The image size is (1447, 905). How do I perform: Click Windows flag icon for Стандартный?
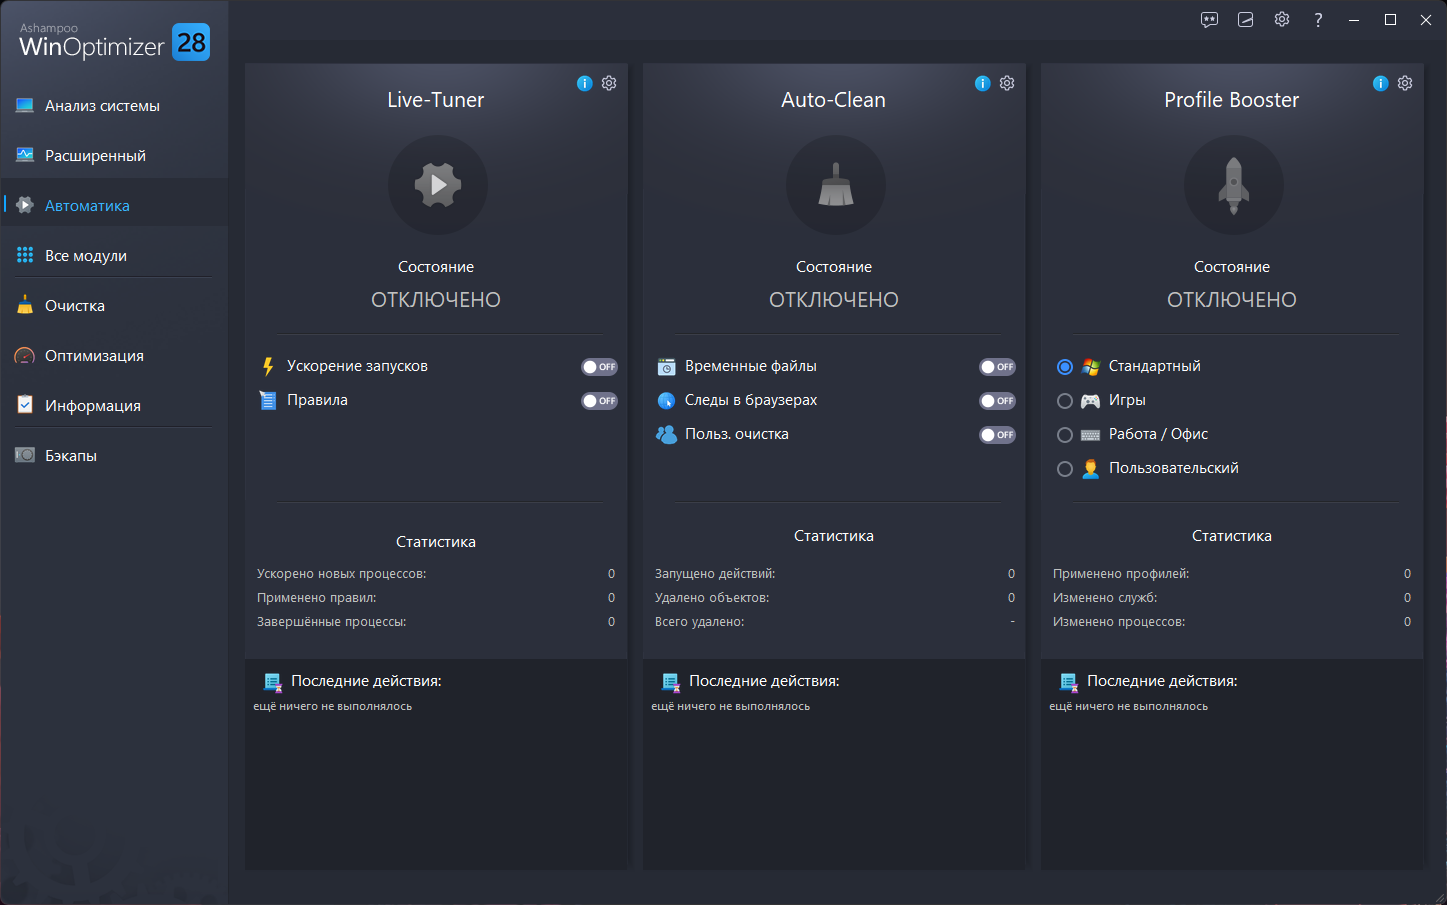tap(1091, 367)
